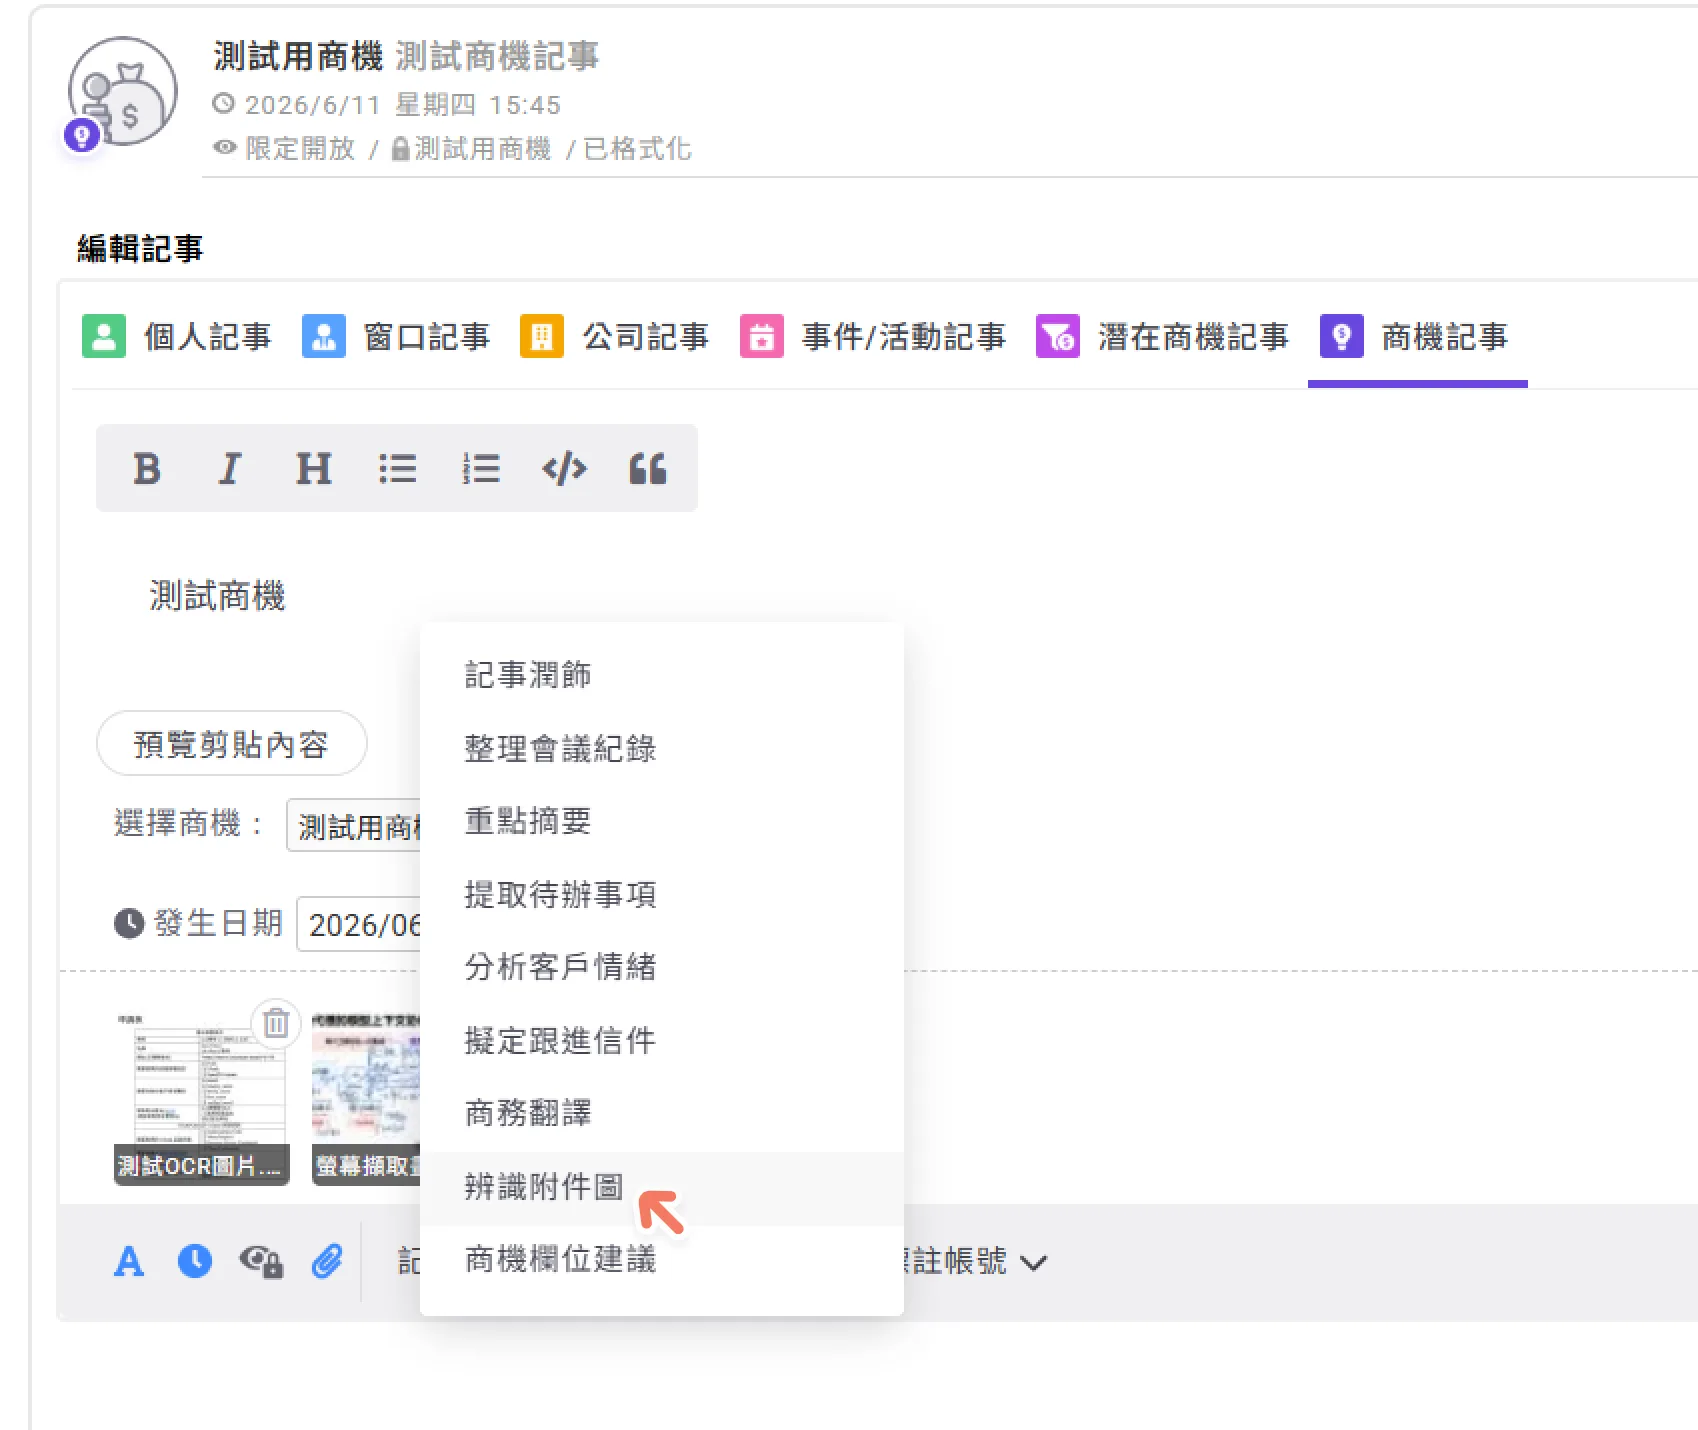Delete the 測試OCR圖片 attachment via trash icon
Image resolution: width=1698 pixels, height=1430 pixels.
pyautogui.click(x=276, y=1023)
